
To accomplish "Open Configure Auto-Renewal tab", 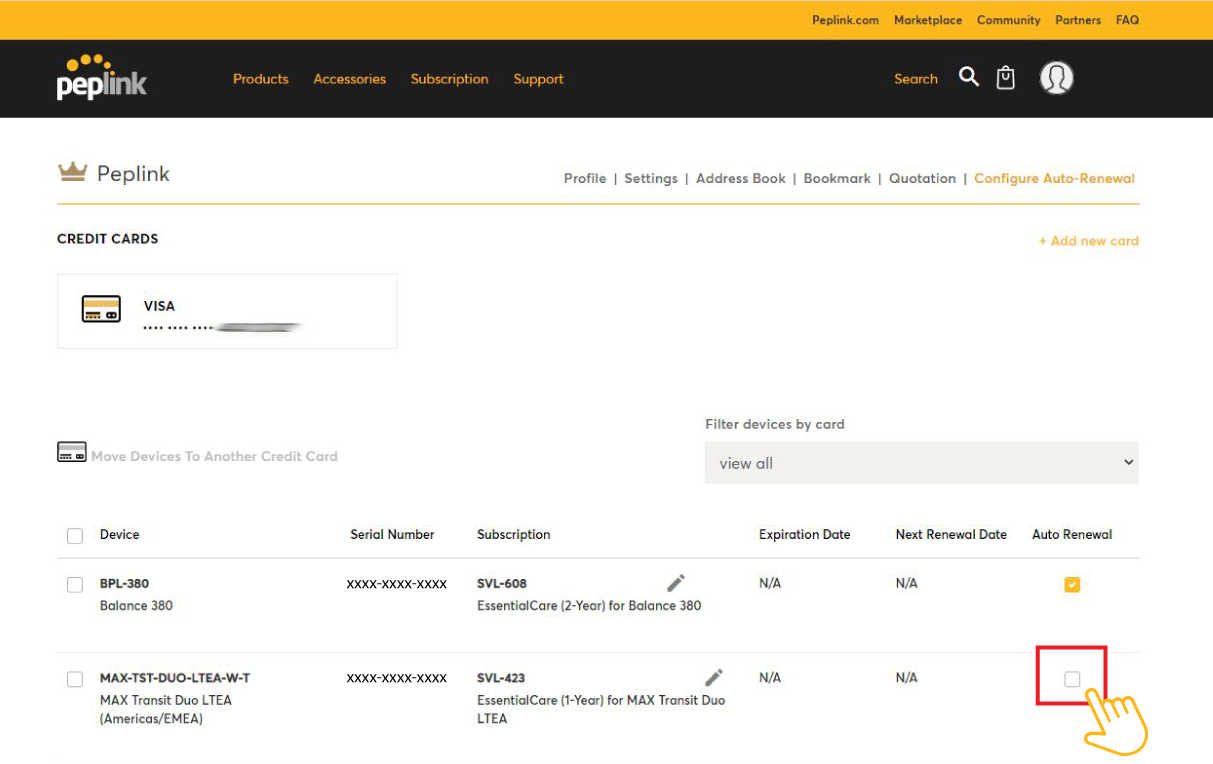I will (x=1054, y=178).
